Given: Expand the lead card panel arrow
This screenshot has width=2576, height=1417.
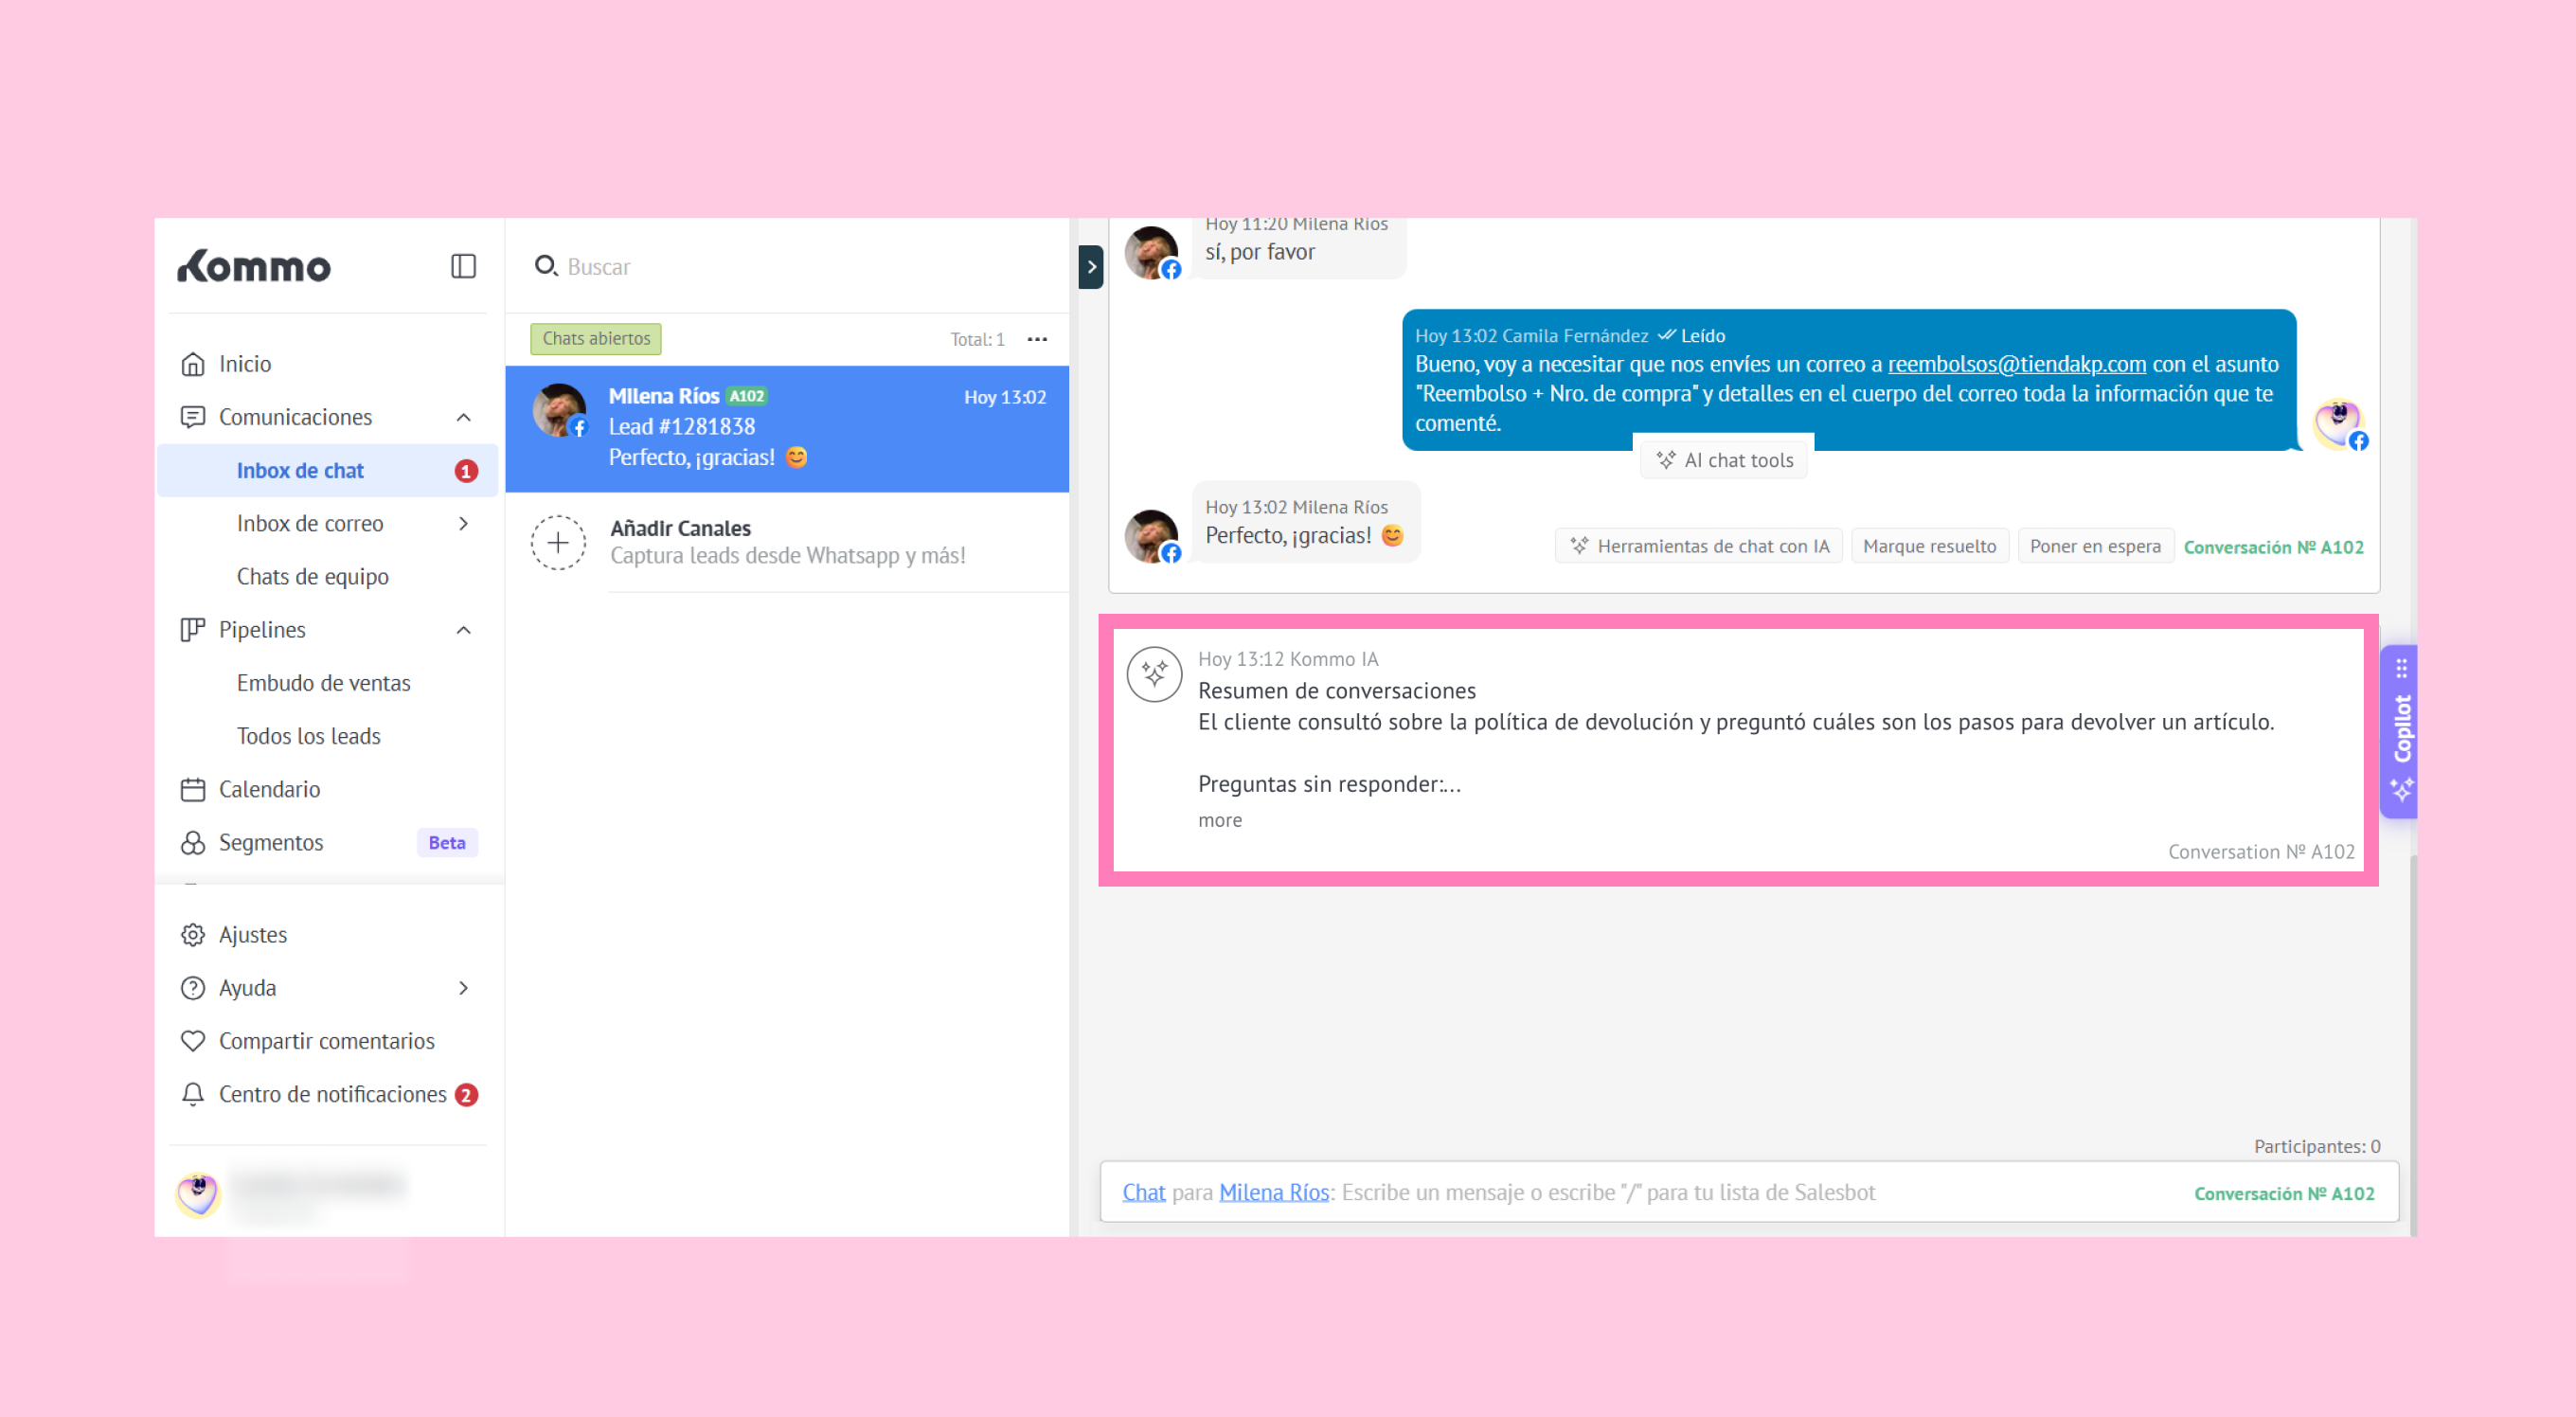Looking at the screenshot, I should 1091,267.
